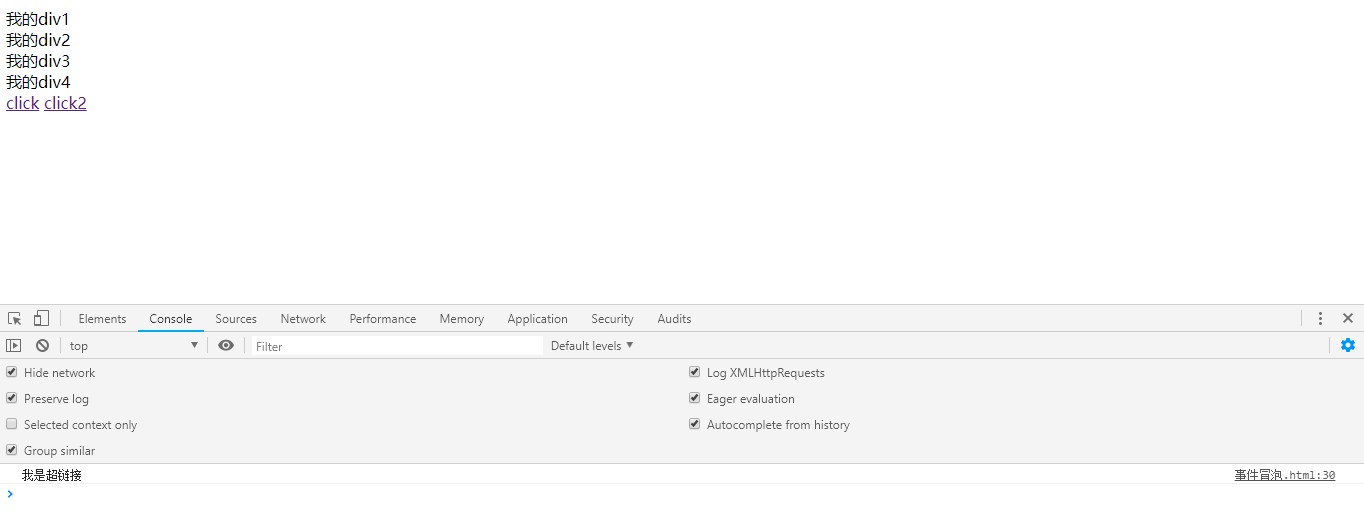Click the "click" hyperlink on the page
Image resolution: width=1364 pixels, height=522 pixels.
[x=22, y=103]
